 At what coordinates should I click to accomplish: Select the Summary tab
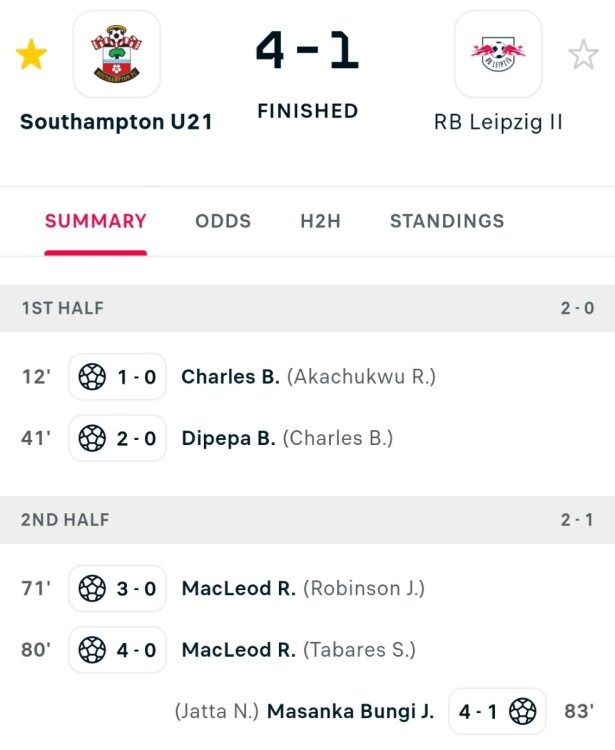tap(96, 221)
